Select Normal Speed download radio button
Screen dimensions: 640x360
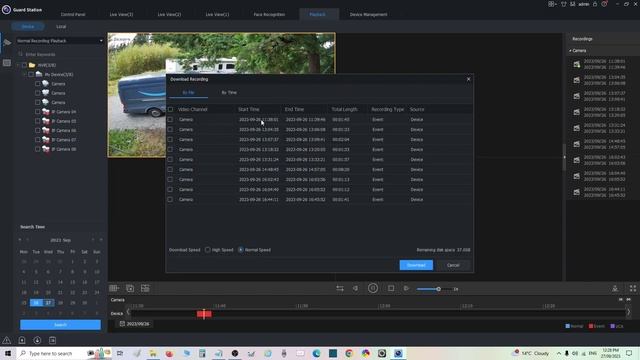tap(241, 250)
